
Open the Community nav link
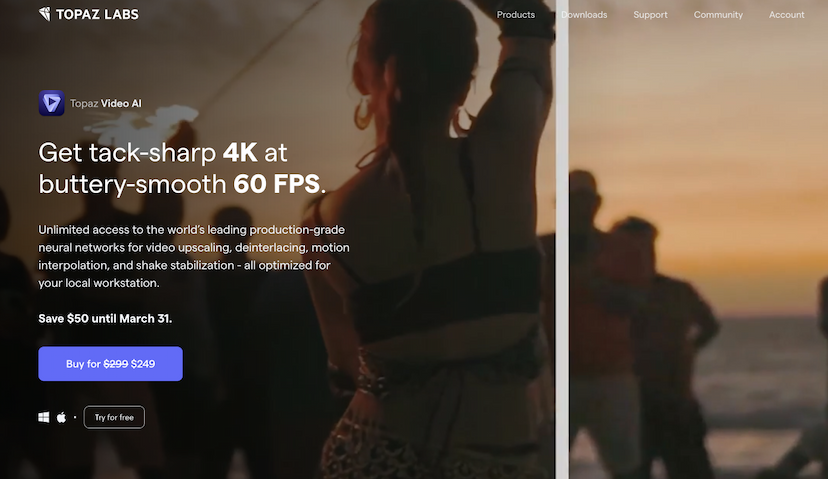(x=718, y=15)
